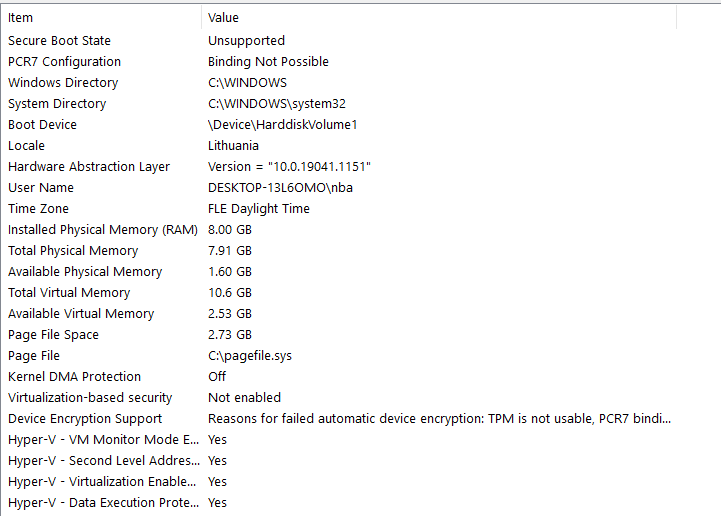Select the Device Encryption Support row

(85, 419)
